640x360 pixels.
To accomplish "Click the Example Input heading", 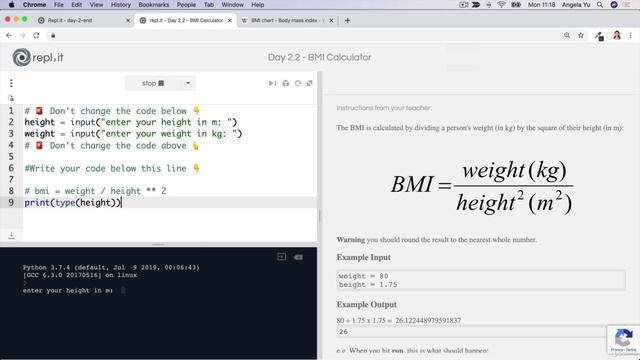I will 363,258.
